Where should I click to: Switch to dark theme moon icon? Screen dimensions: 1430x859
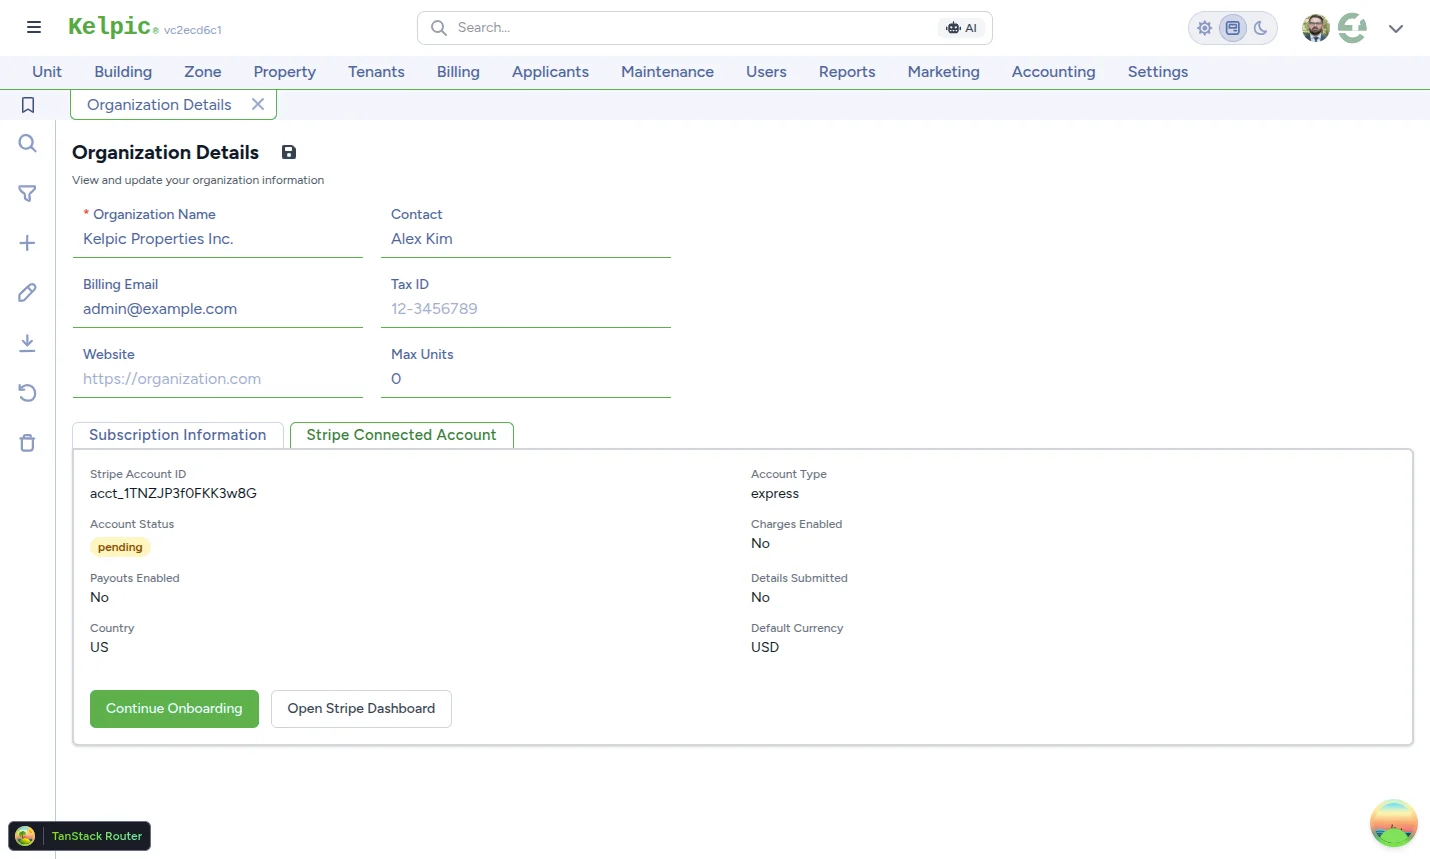pyautogui.click(x=1261, y=28)
